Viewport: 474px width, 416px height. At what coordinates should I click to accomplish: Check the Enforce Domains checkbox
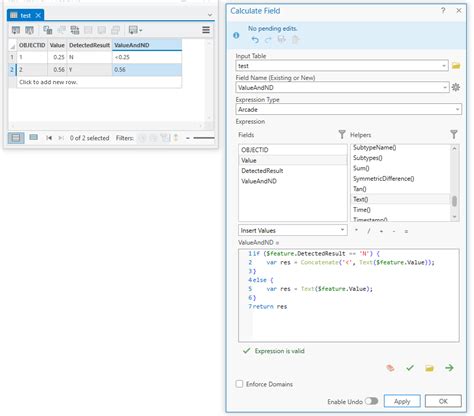click(x=239, y=384)
